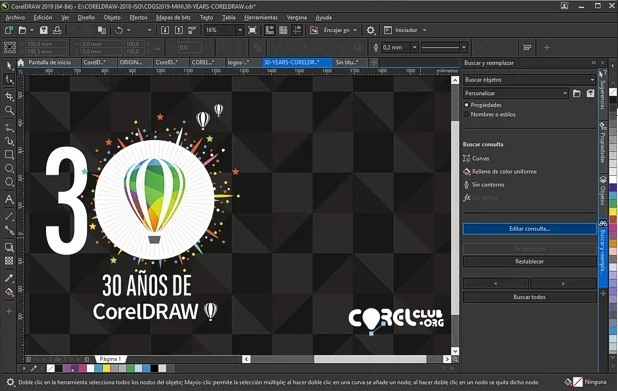Viewport: 618px width, 391px height.
Task: Open the zoom level 16% dropdown
Action: click(x=240, y=30)
